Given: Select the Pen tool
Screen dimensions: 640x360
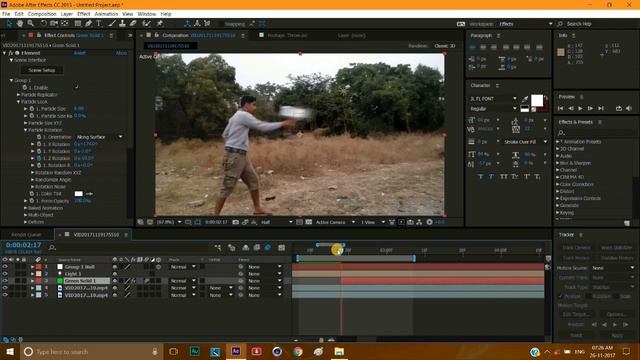Looking at the screenshot, I should [x=89, y=24].
